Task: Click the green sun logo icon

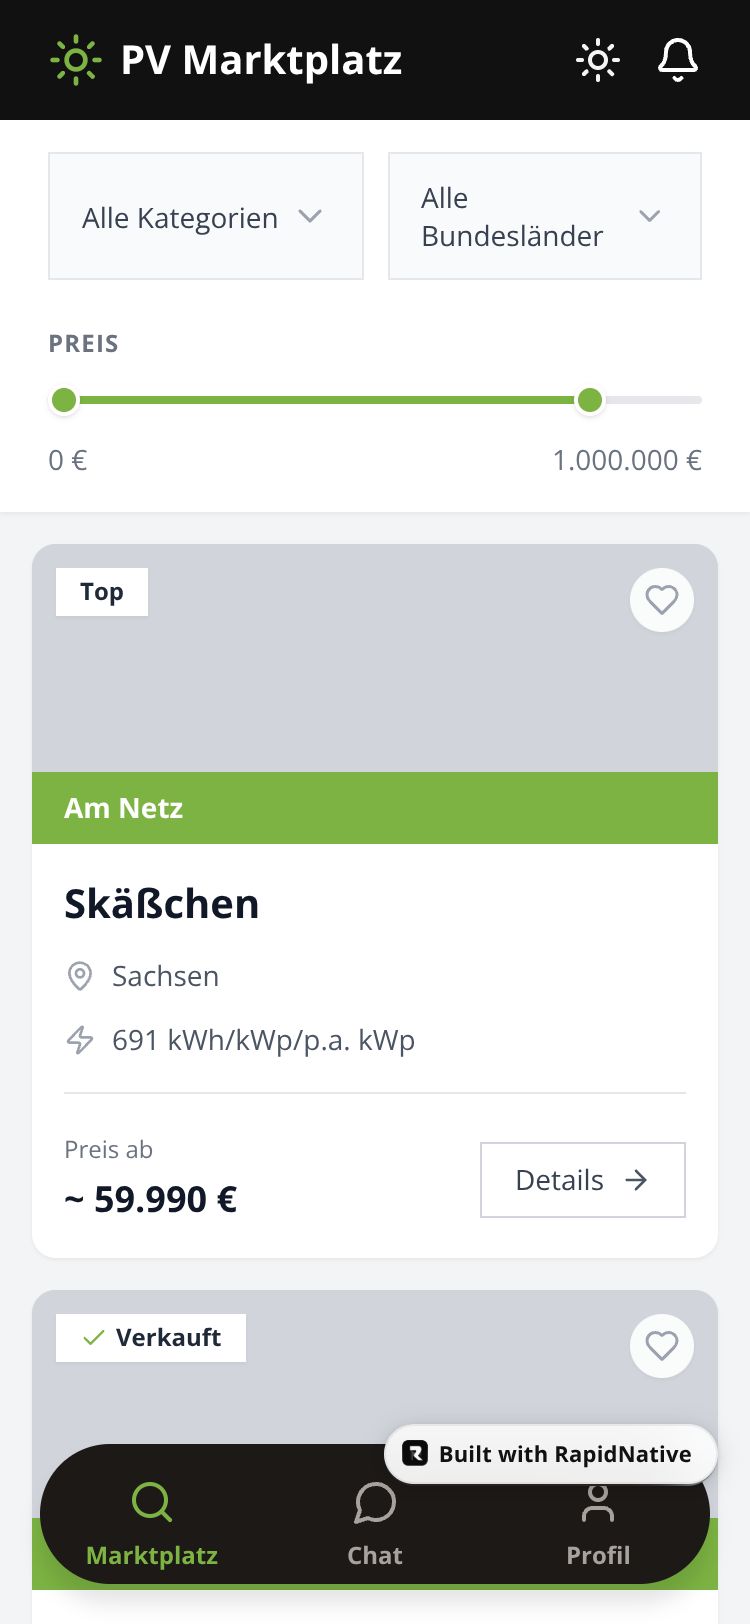Action: pos(75,61)
